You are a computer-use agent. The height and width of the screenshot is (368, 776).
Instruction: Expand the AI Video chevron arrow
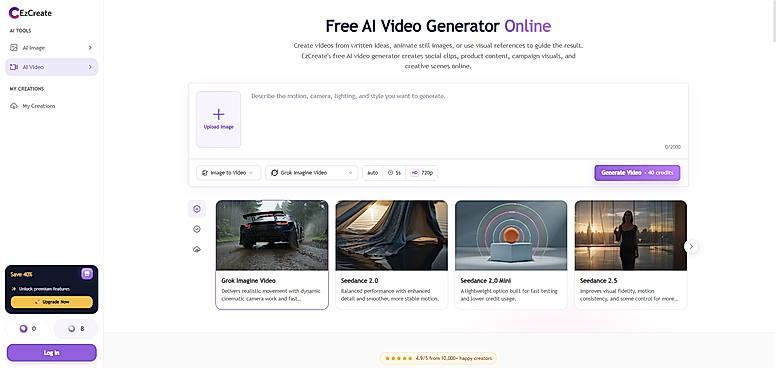coord(90,67)
